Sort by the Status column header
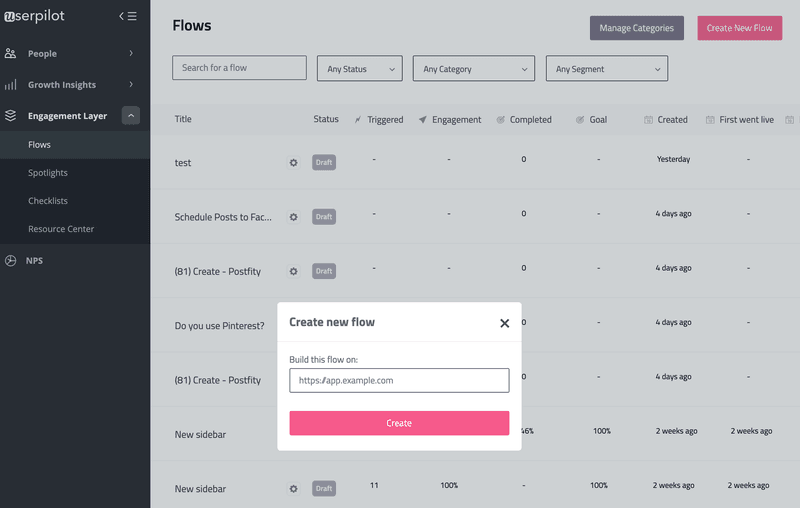The width and height of the screenshot is (800, 508). coord(326,119)
